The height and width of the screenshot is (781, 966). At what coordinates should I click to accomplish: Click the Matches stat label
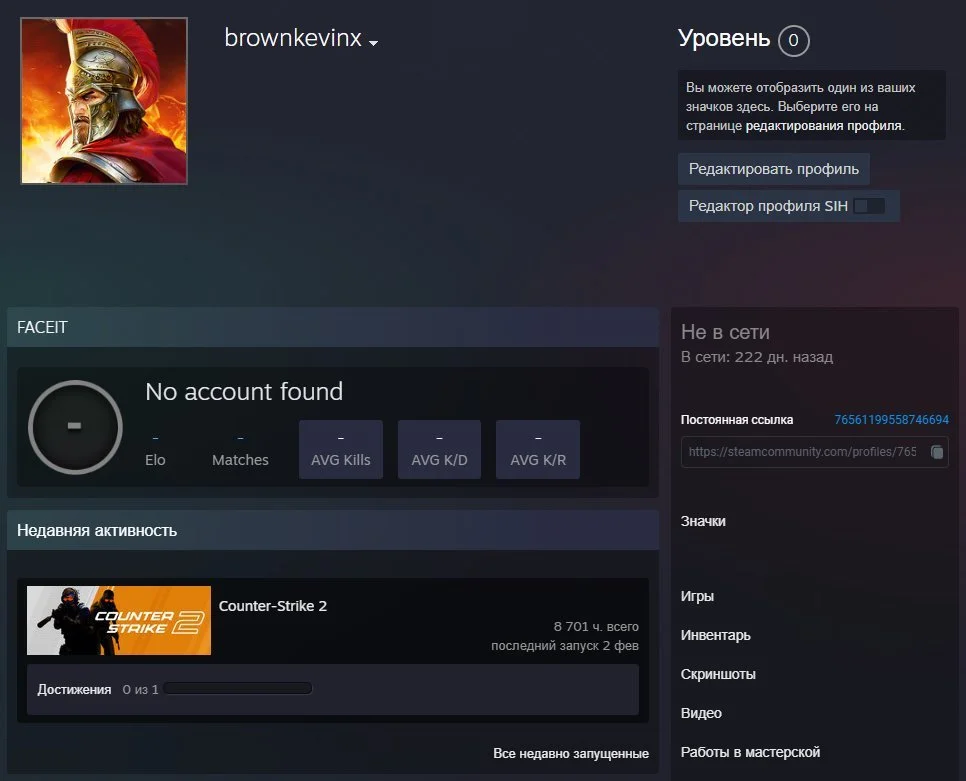[240, 460]
